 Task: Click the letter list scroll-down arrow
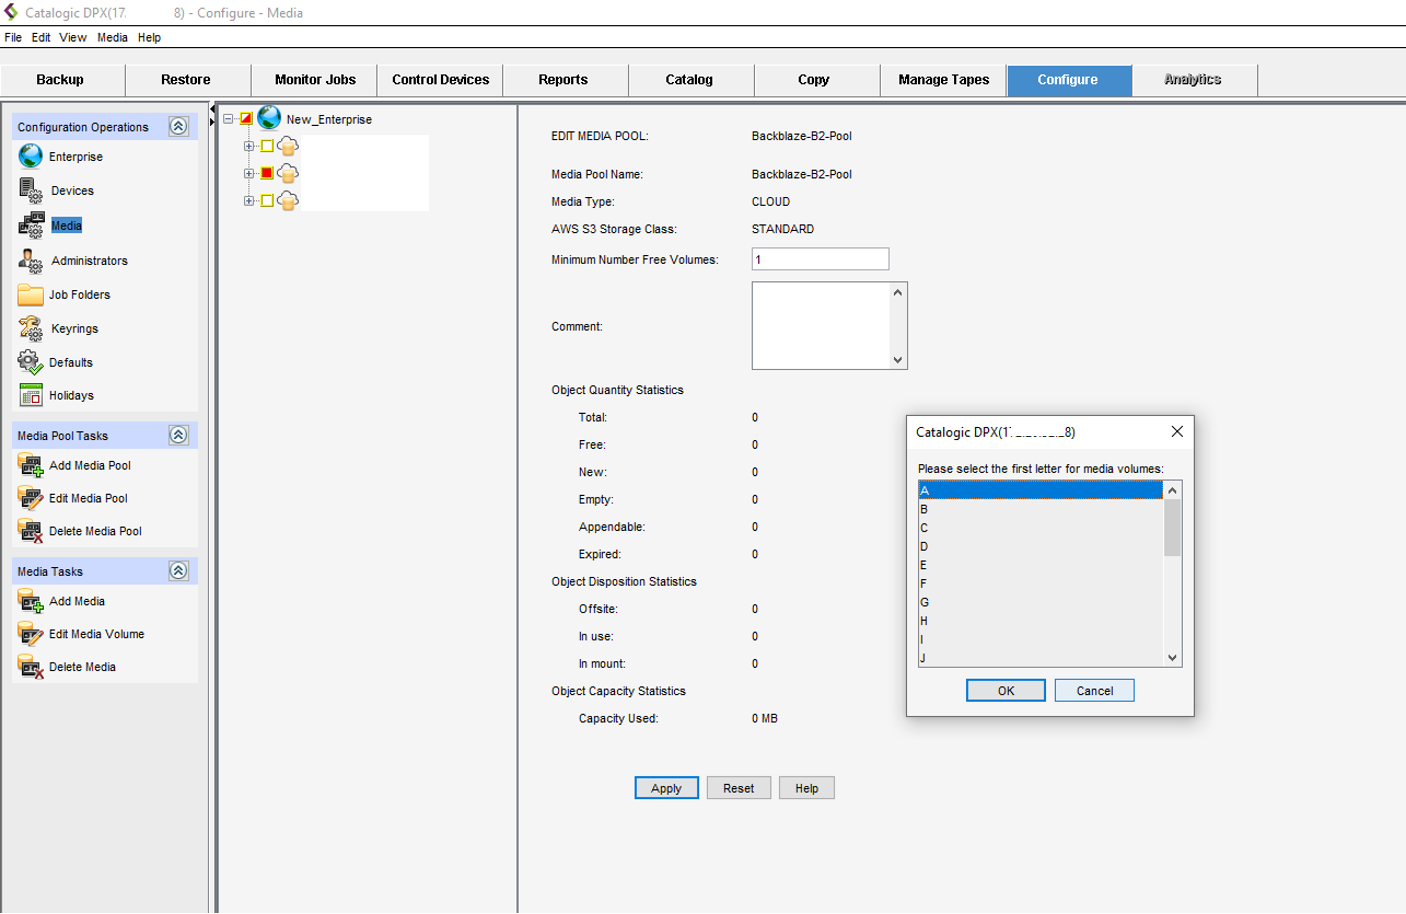(1173, 658)
